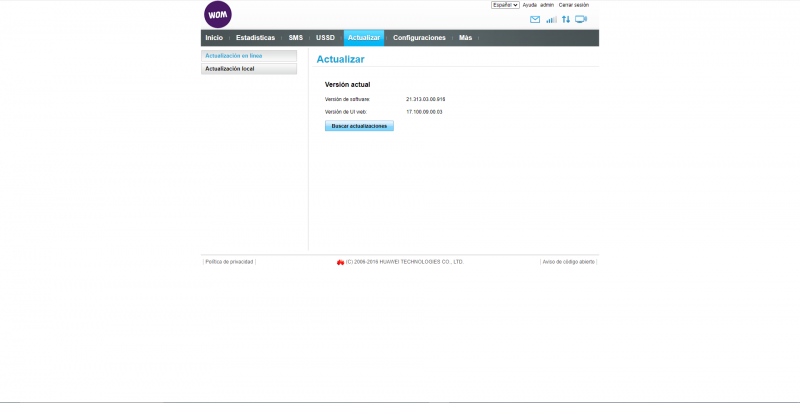
Task: Select the Actualizar tab
Action: (x=364, y=38)
